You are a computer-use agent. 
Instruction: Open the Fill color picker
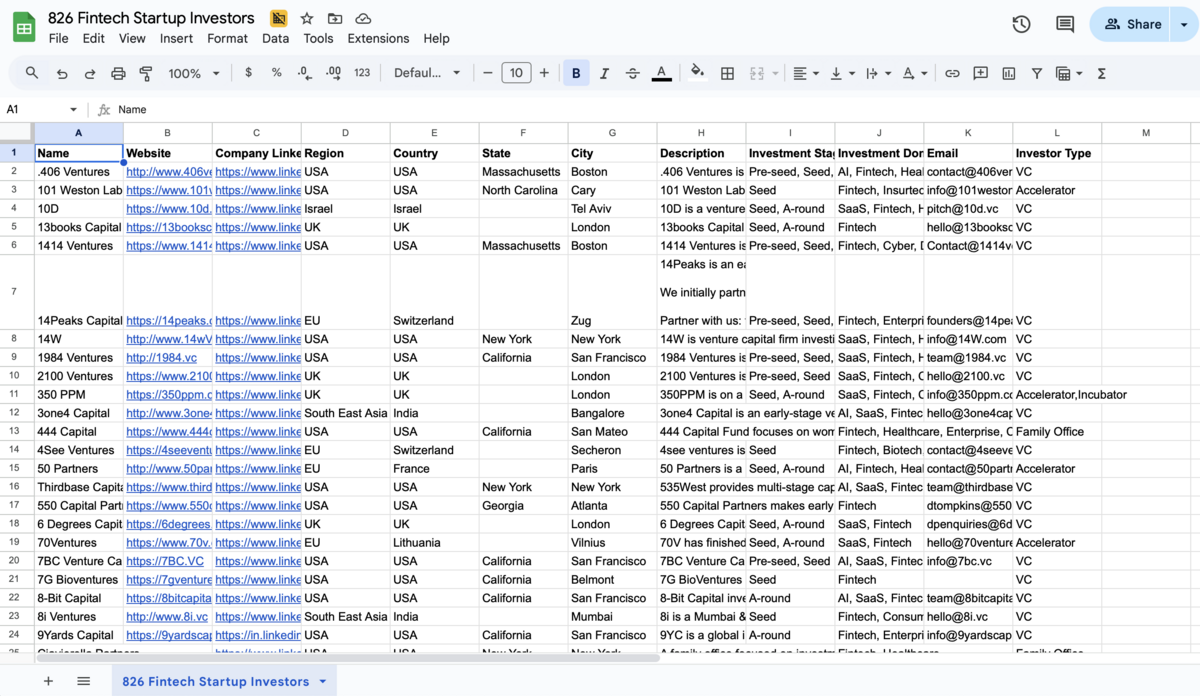[697, 73]
